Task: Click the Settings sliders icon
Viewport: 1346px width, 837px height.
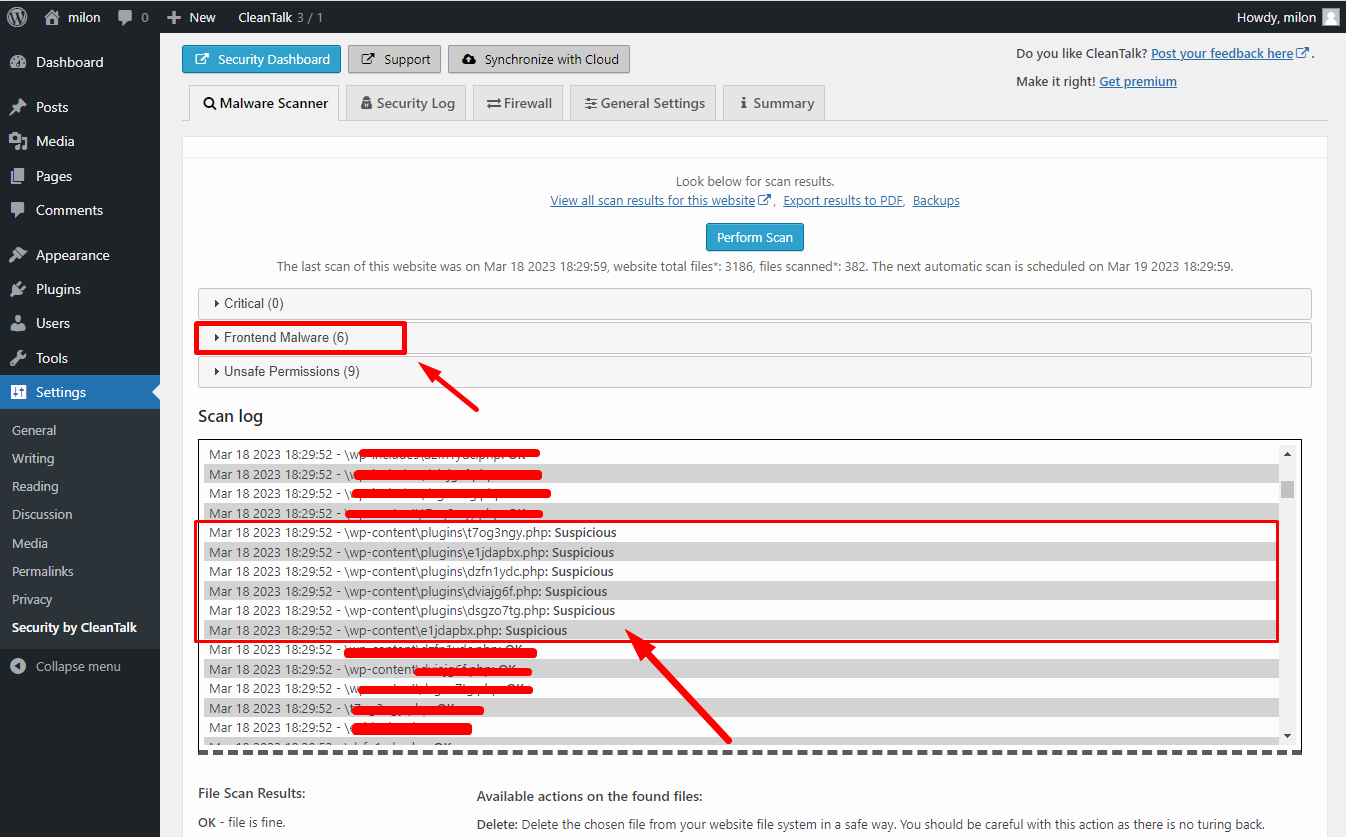Action: coord(18,392)
